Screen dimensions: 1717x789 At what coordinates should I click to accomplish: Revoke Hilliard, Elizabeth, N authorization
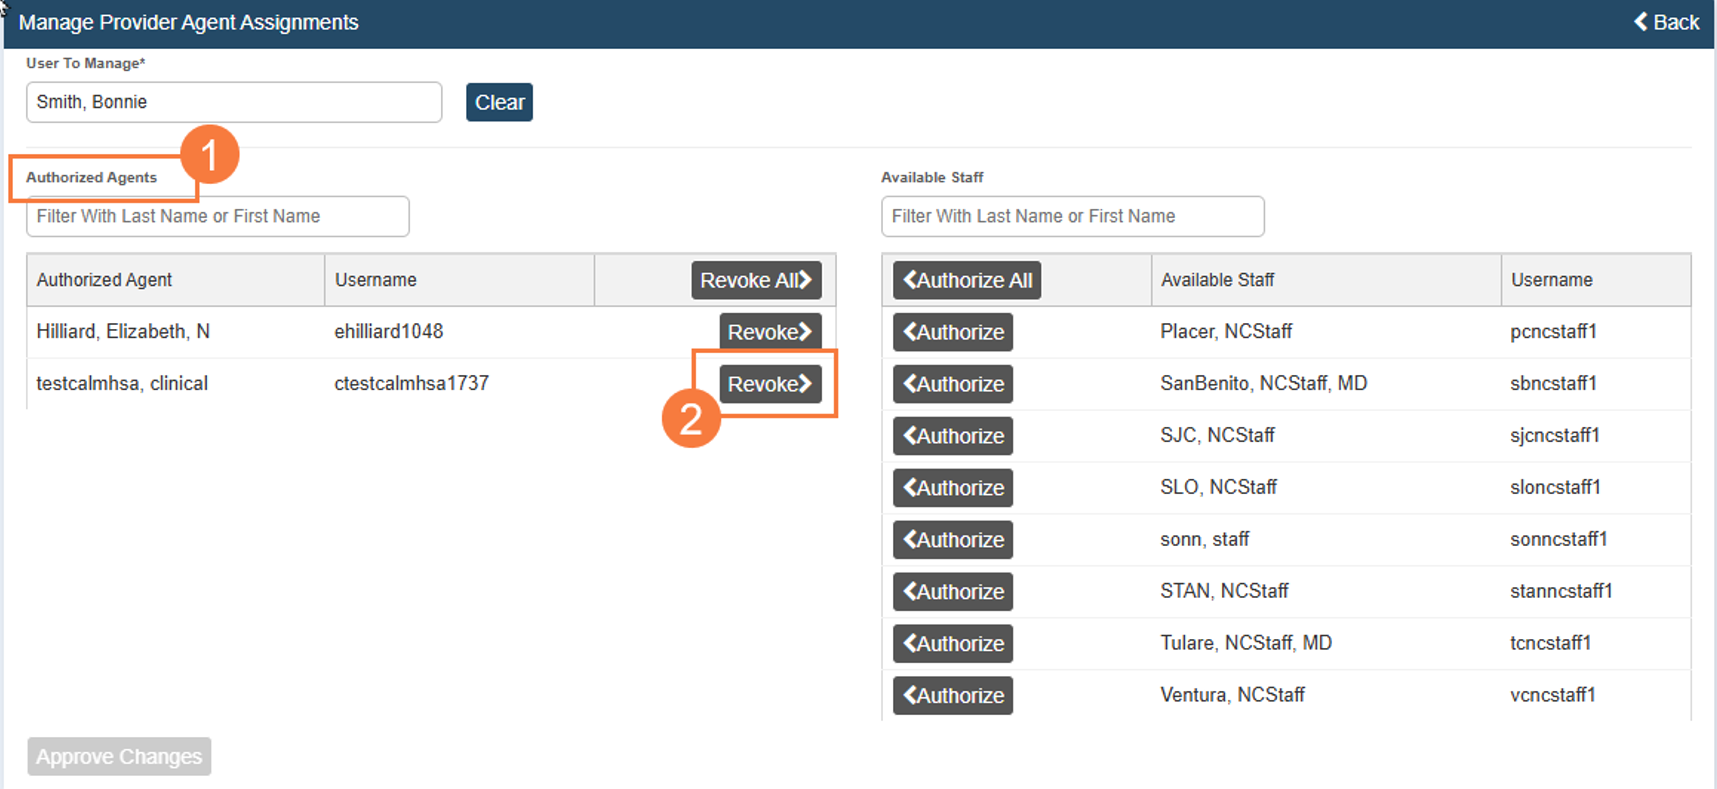[769, 332]
